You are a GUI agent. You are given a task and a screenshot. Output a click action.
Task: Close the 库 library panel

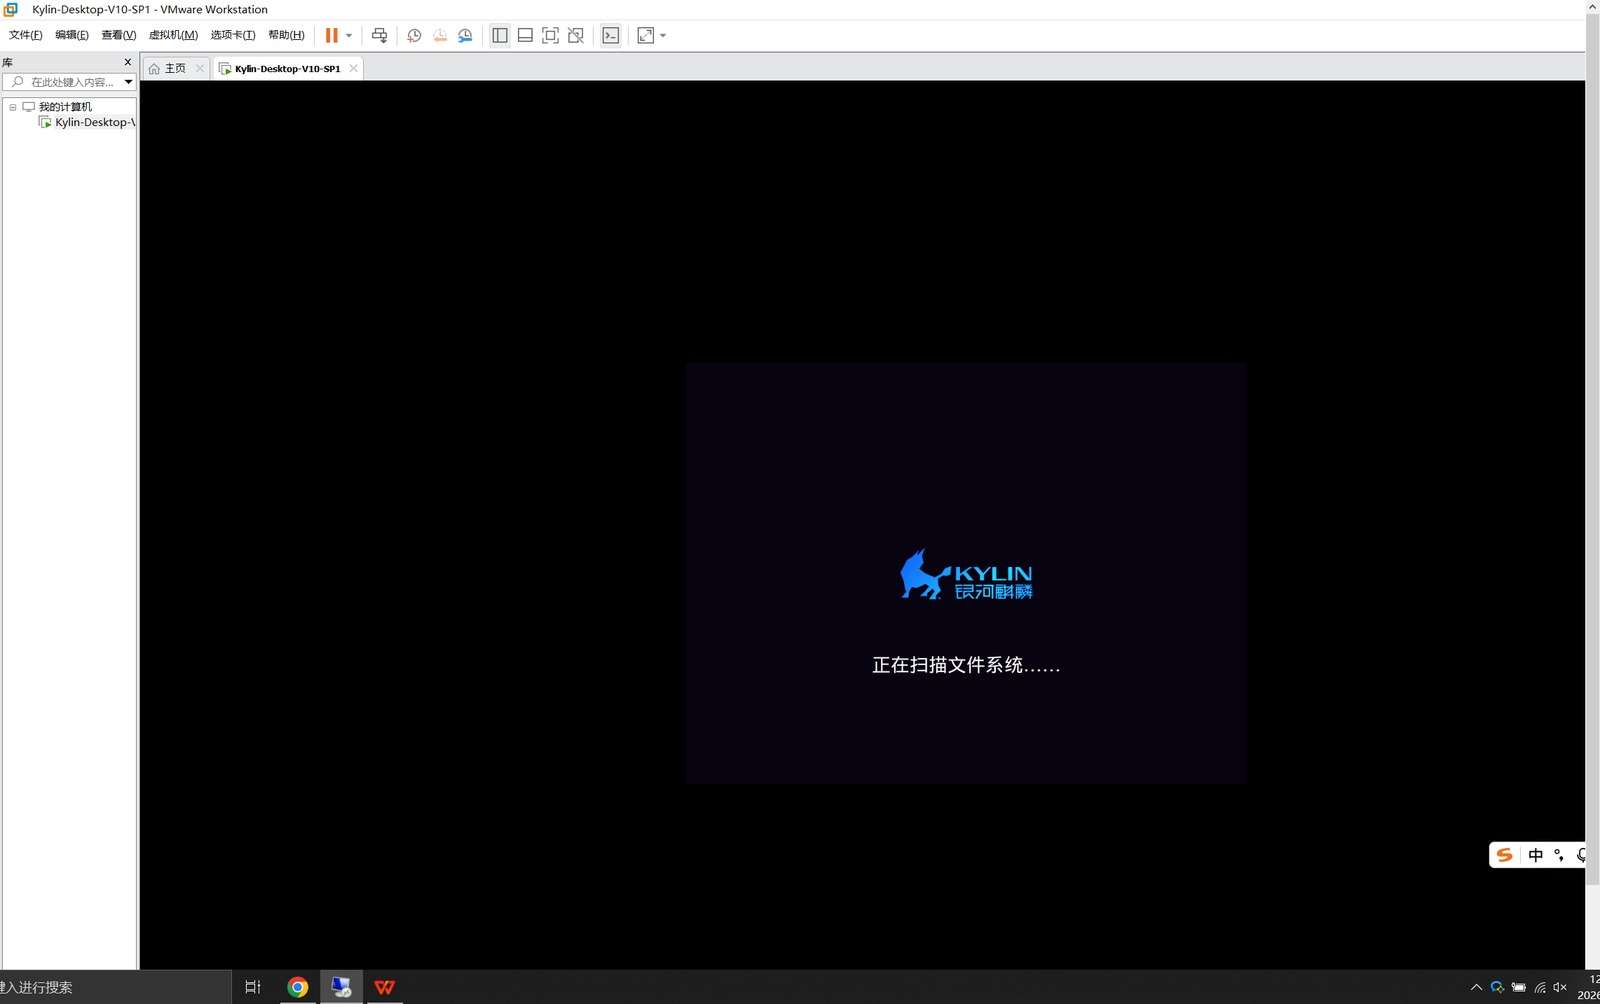[x=128, y=62]
